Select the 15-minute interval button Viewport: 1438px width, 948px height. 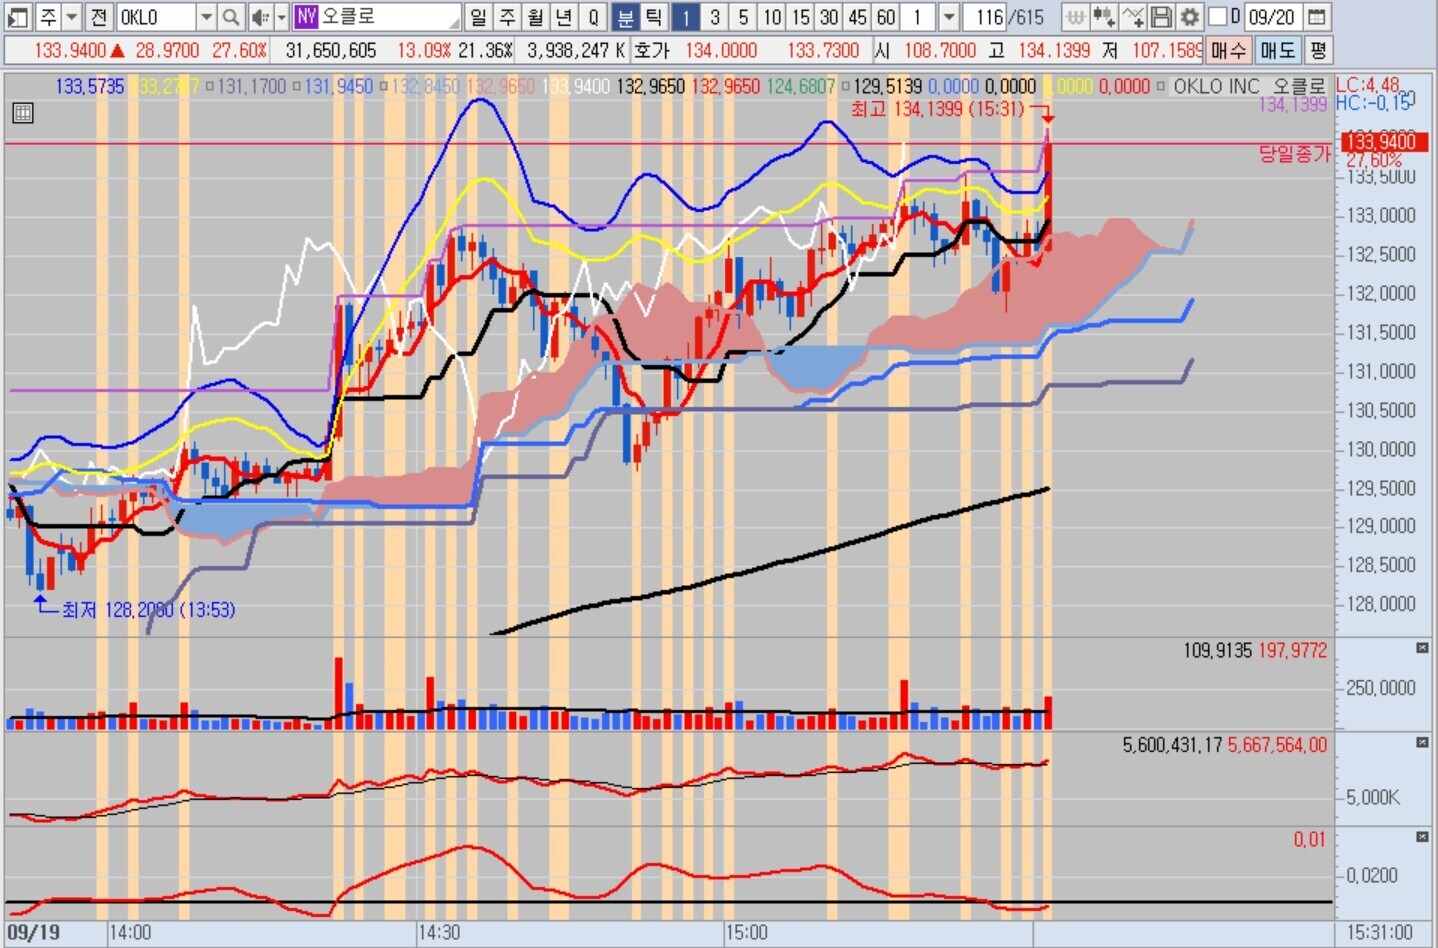(801, 17)
